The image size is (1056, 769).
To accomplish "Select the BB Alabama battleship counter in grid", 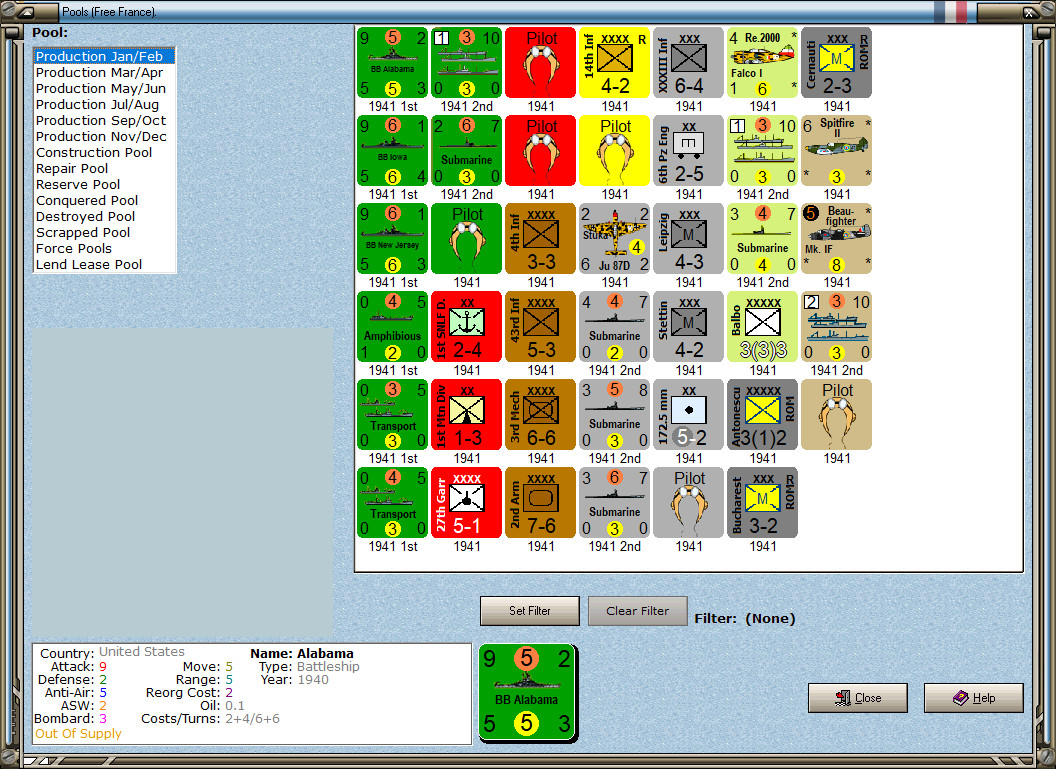I will tap(393, 63).
